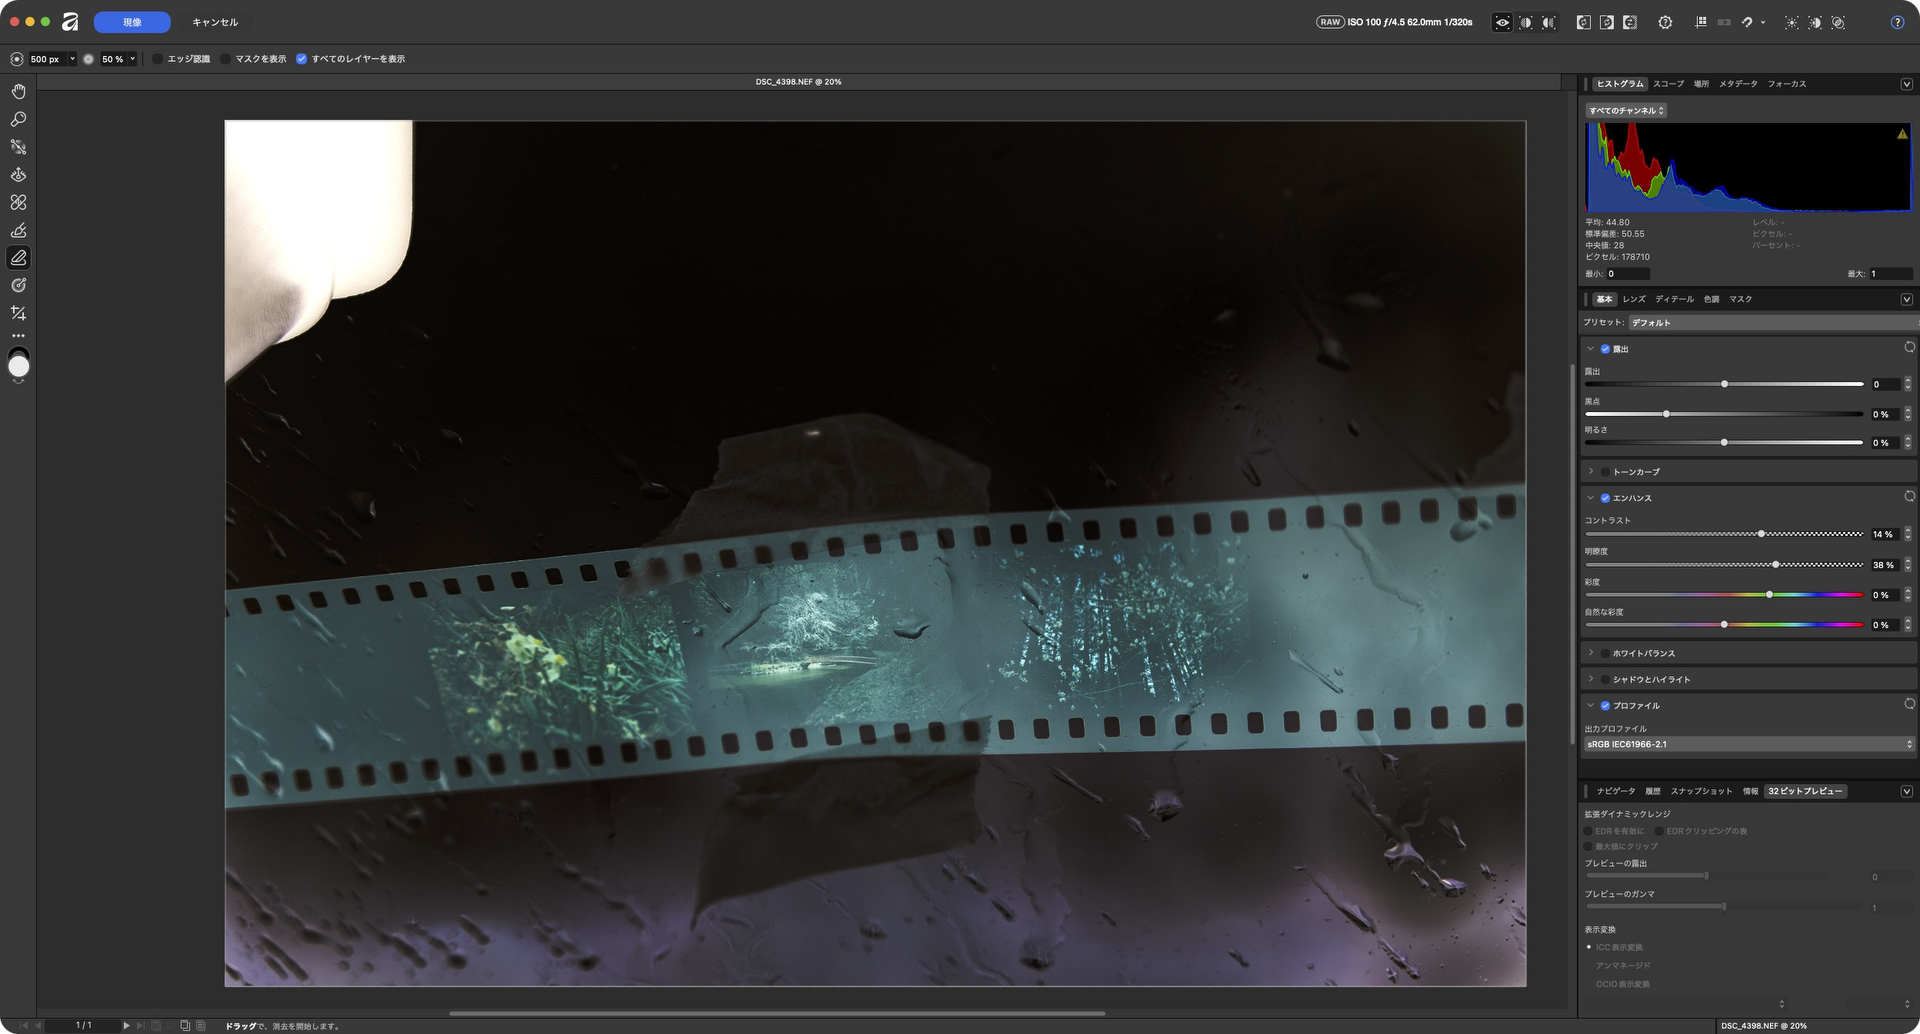Select the Zoom magnifier tool
The height and width of the screenshot is (1034, 1920).
18,119
